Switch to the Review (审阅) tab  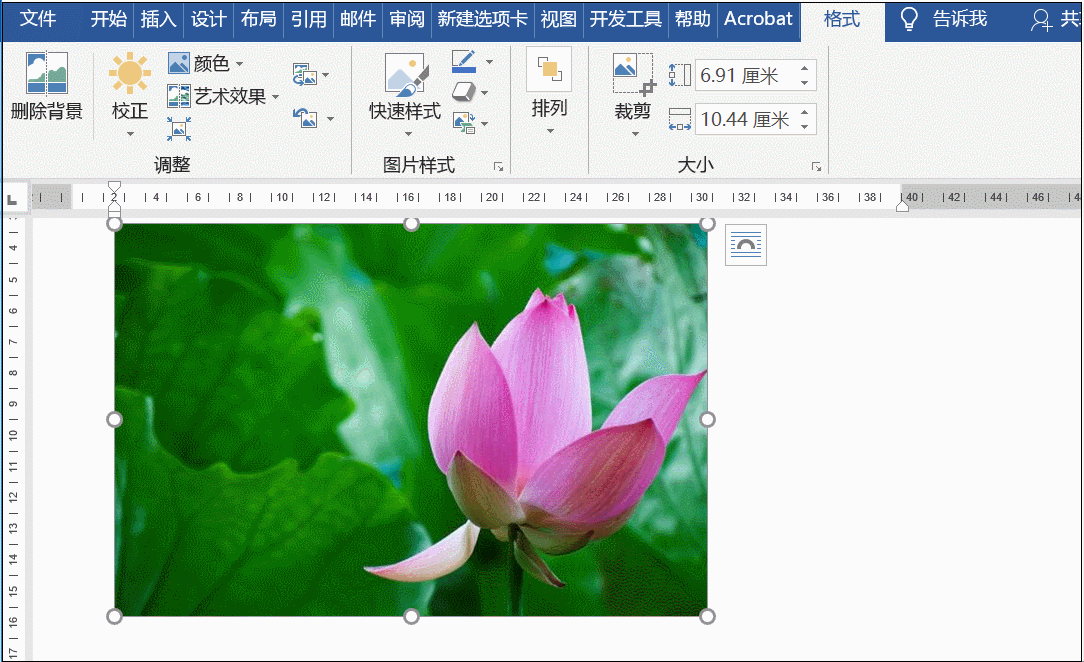[x=407, y=19]
